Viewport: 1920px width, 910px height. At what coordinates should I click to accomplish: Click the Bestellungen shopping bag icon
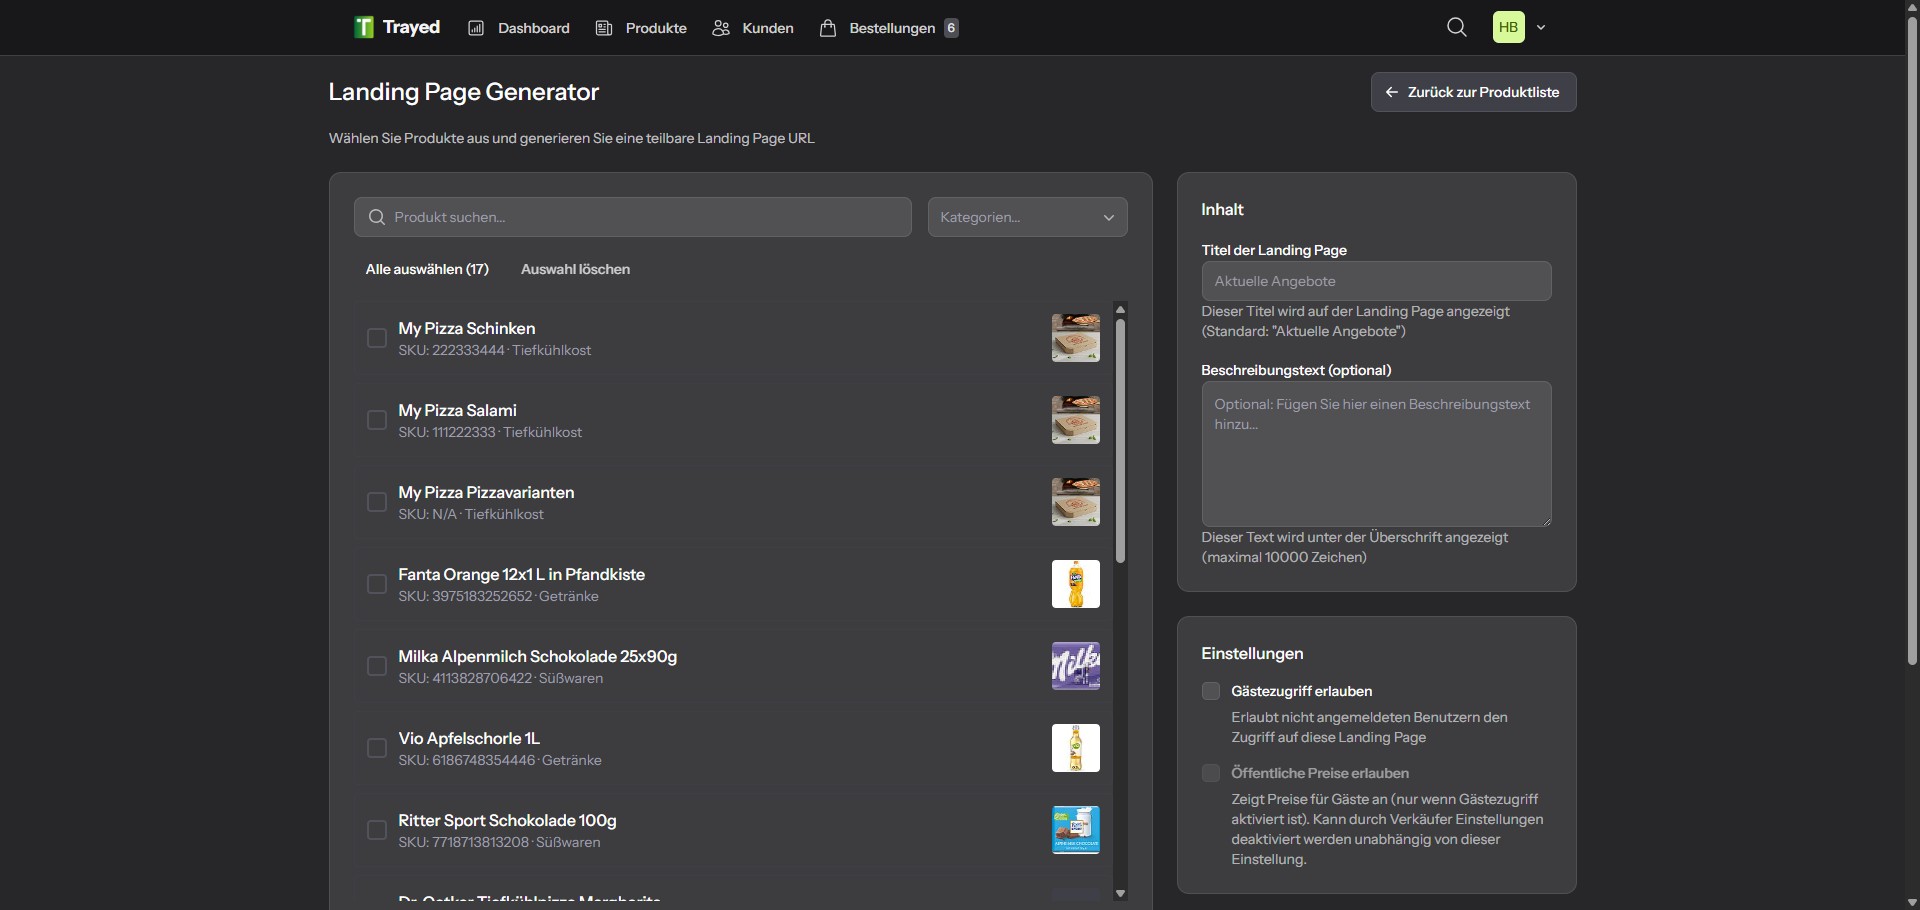coord(829,27)
